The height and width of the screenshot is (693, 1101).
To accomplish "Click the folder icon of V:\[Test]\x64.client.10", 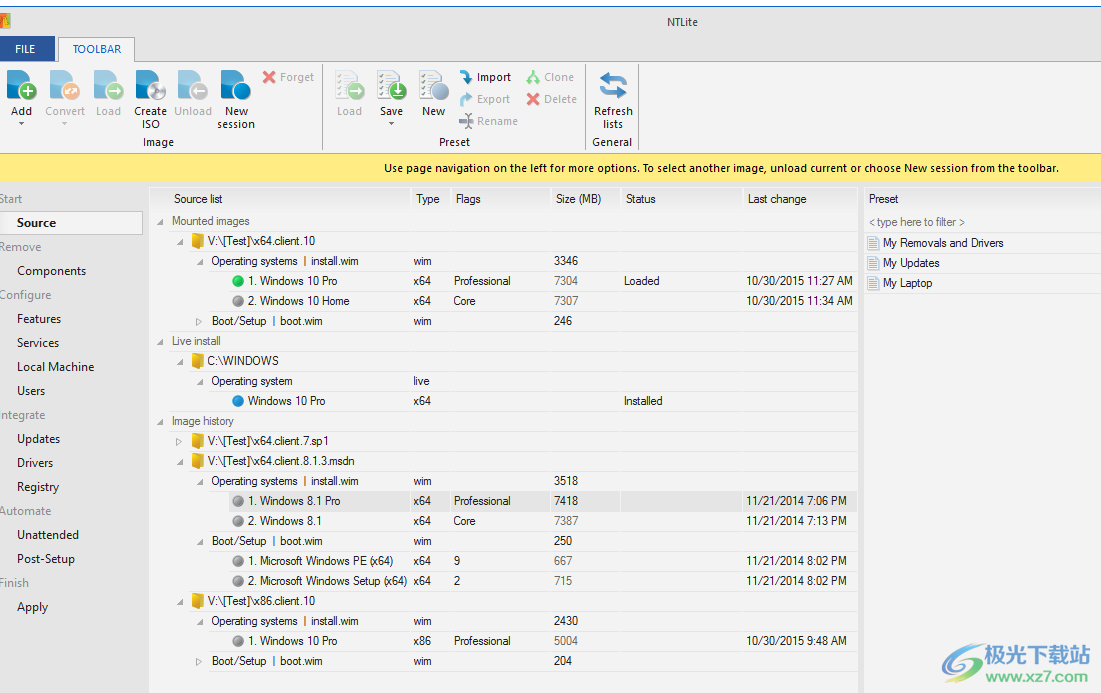I will point(197,241).
